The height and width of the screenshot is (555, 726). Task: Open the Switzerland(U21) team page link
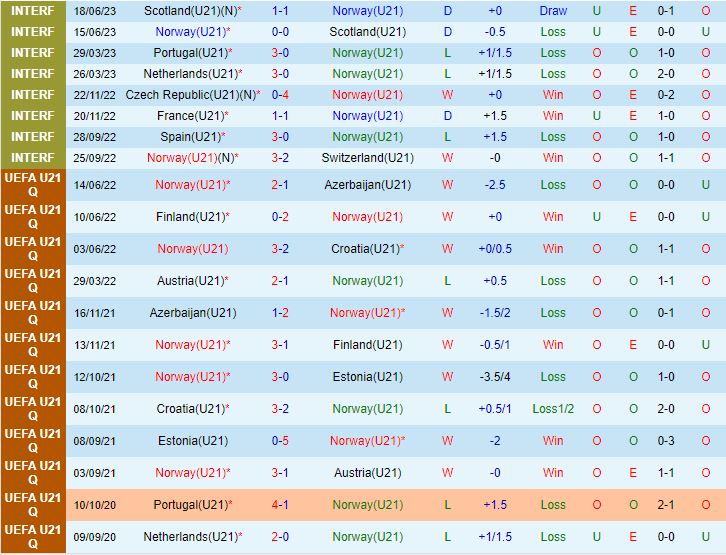click(367, 158)
